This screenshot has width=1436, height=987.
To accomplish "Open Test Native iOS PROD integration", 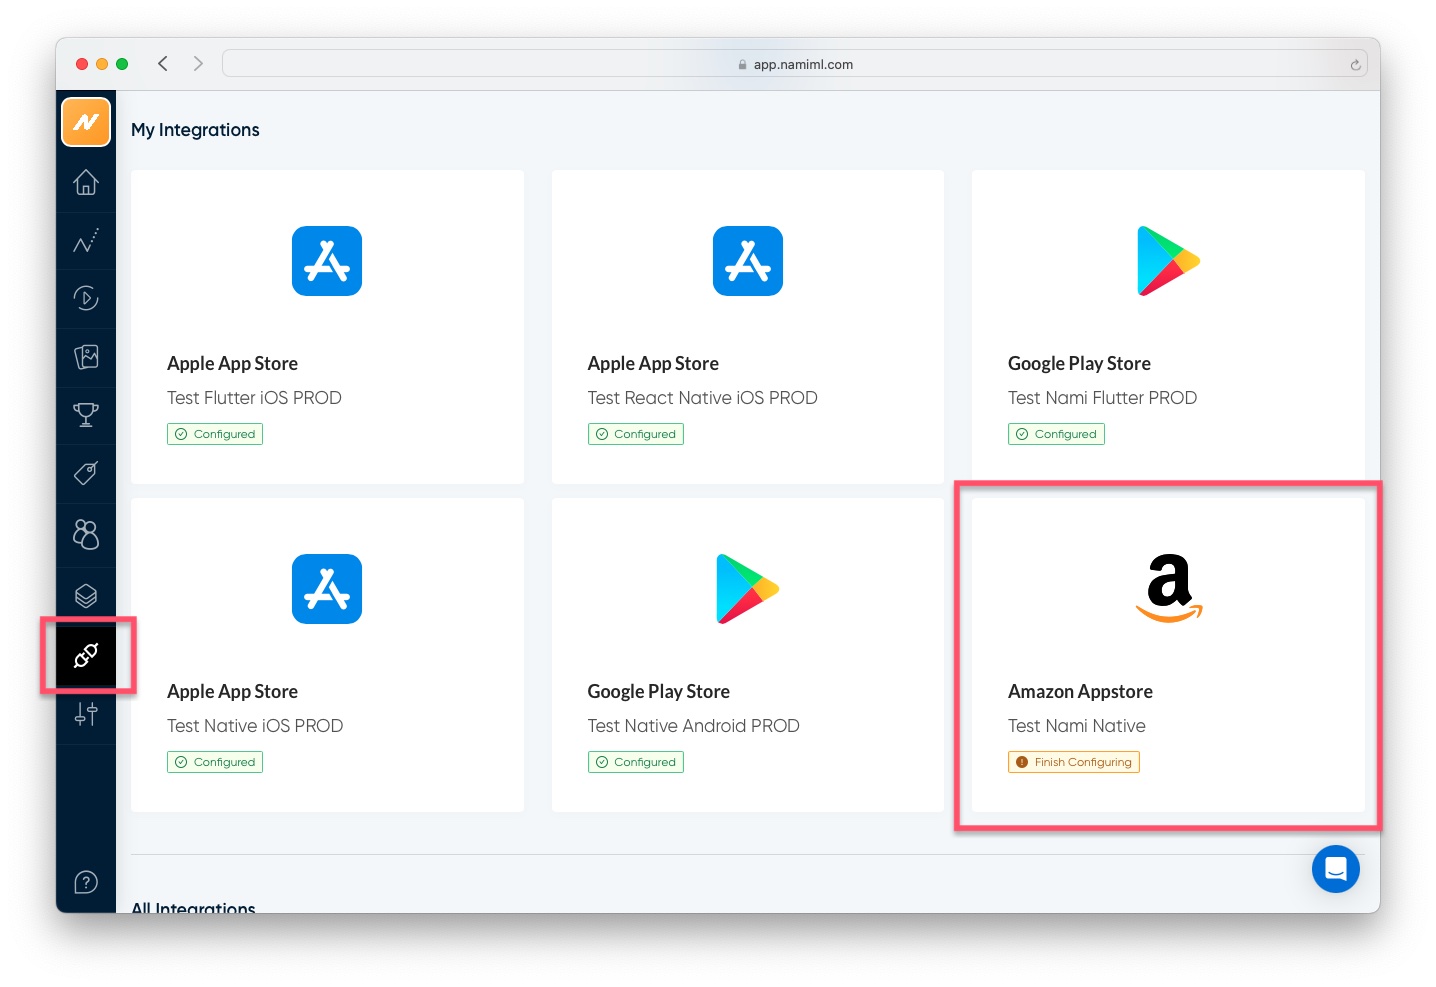I will pyautogui.click(x=327, y=655).
